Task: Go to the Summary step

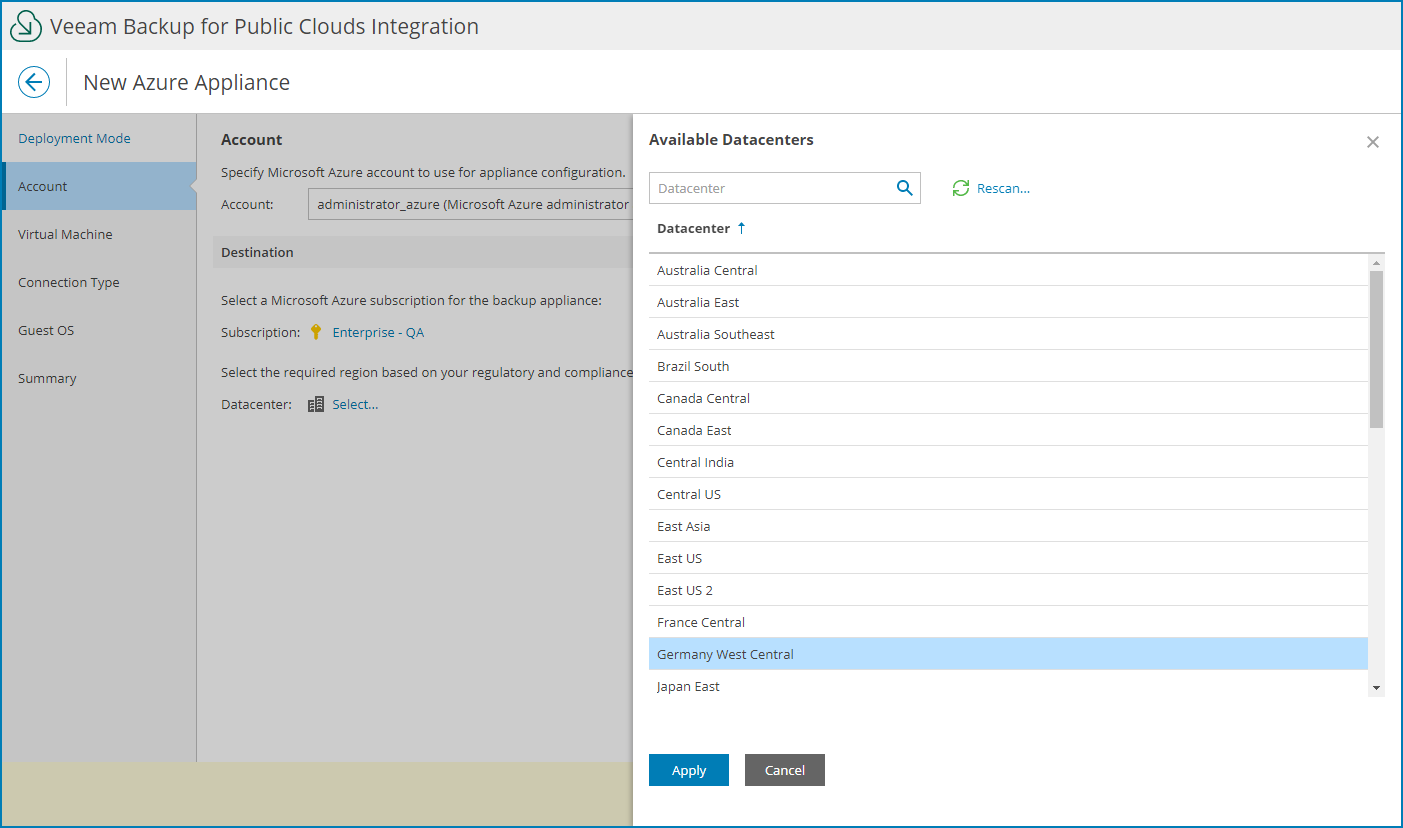Action: click(47, 378)
